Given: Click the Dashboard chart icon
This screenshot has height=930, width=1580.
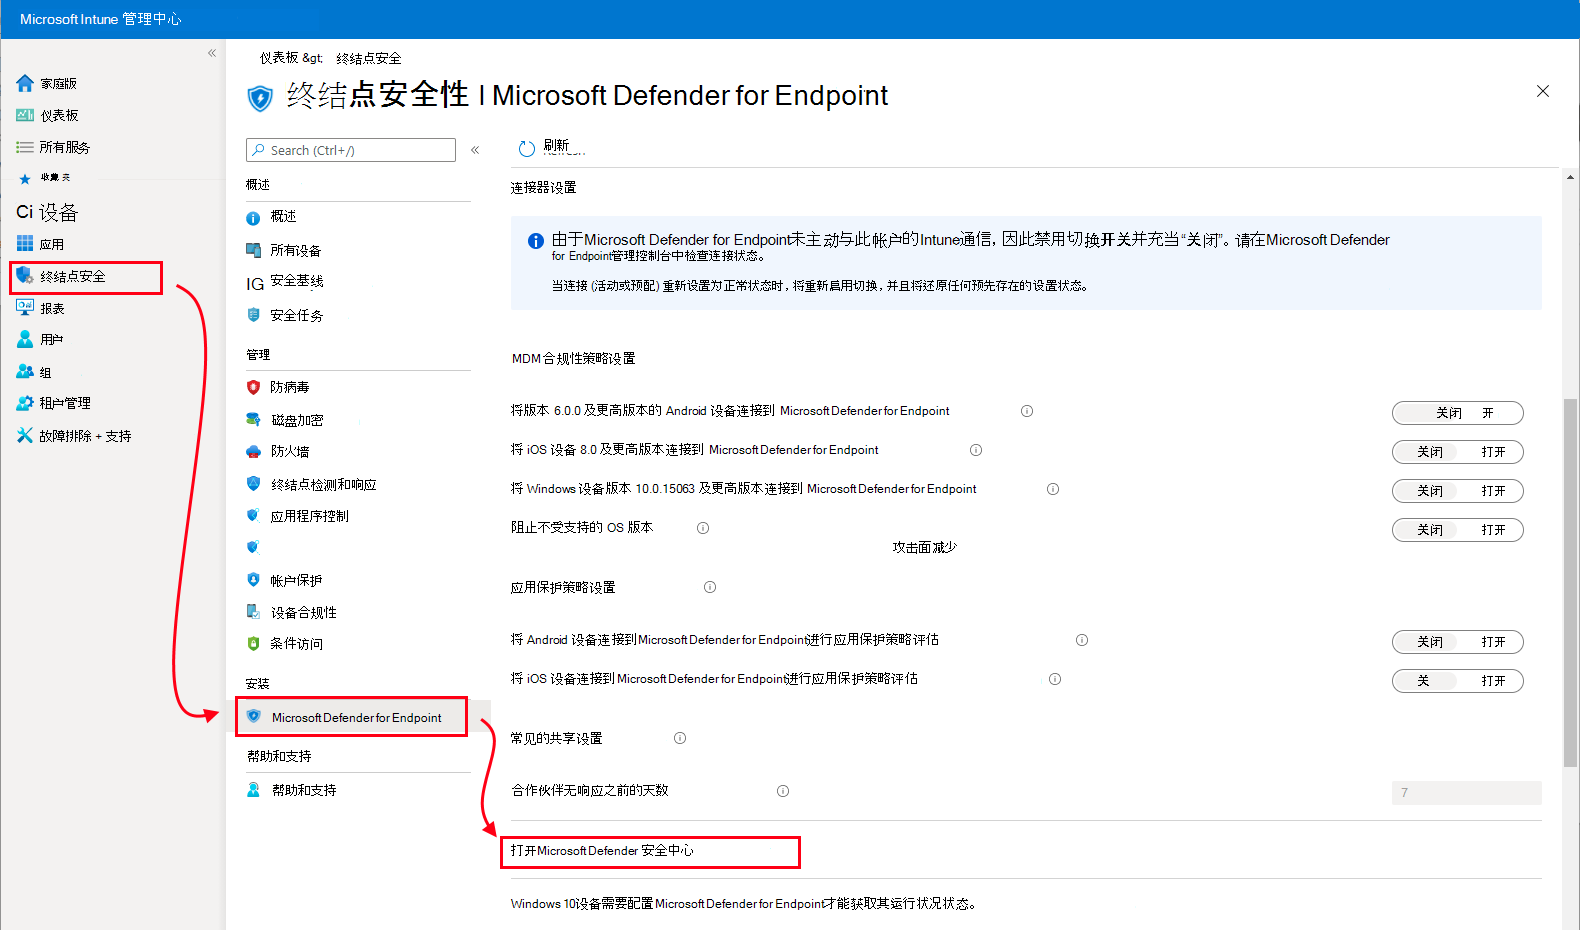Looking at the screenshot, I should pyautogui.click(x=25, y=115).
